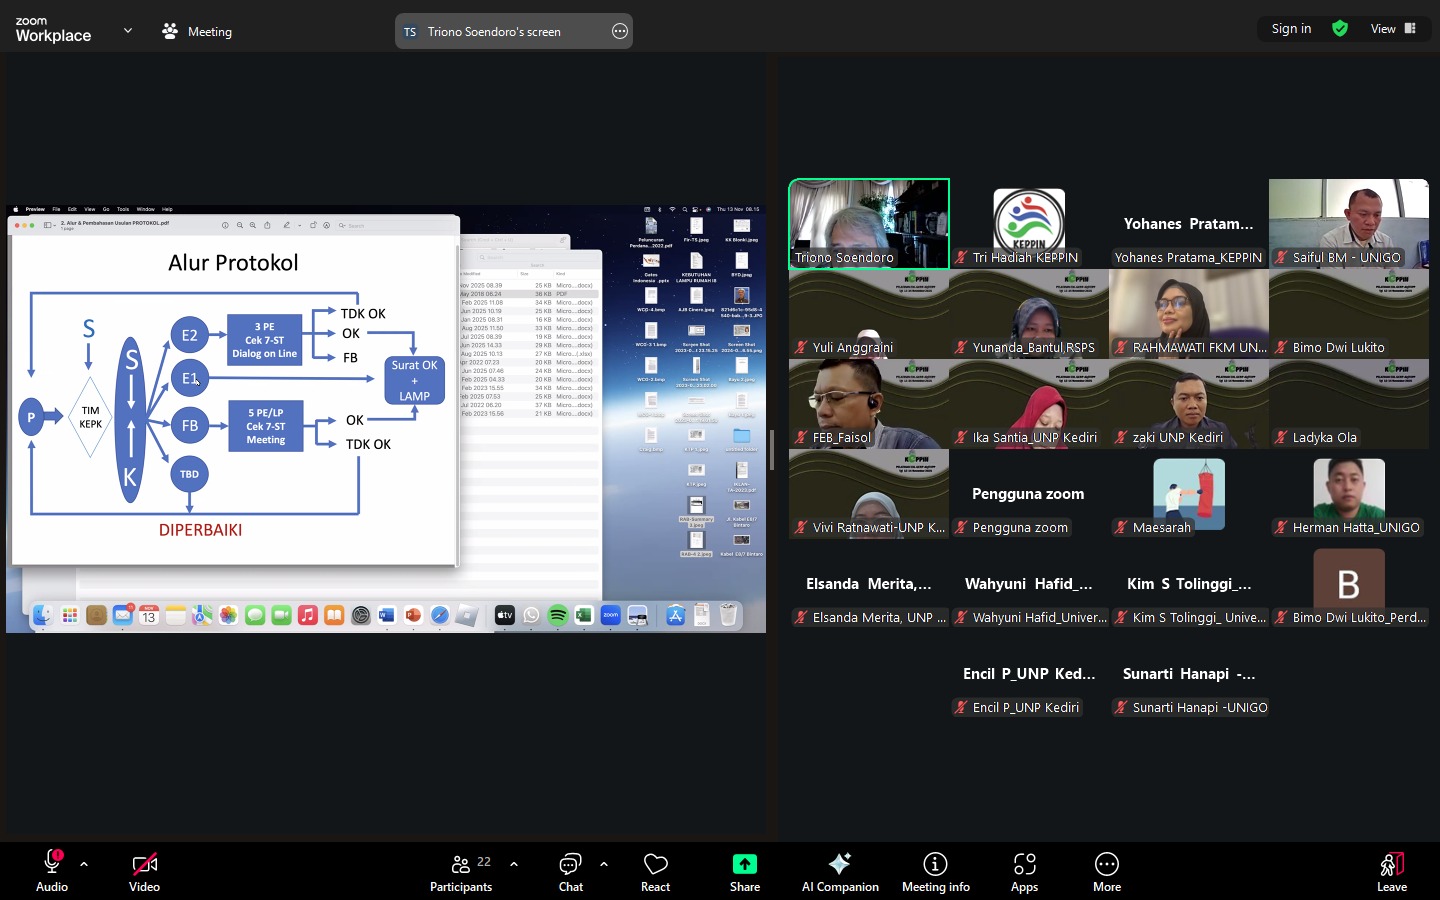Image resolution: width=1440 pixels, height=900 pixels.
Task: Open the More options menu
Action: (x=1106, y=870)
